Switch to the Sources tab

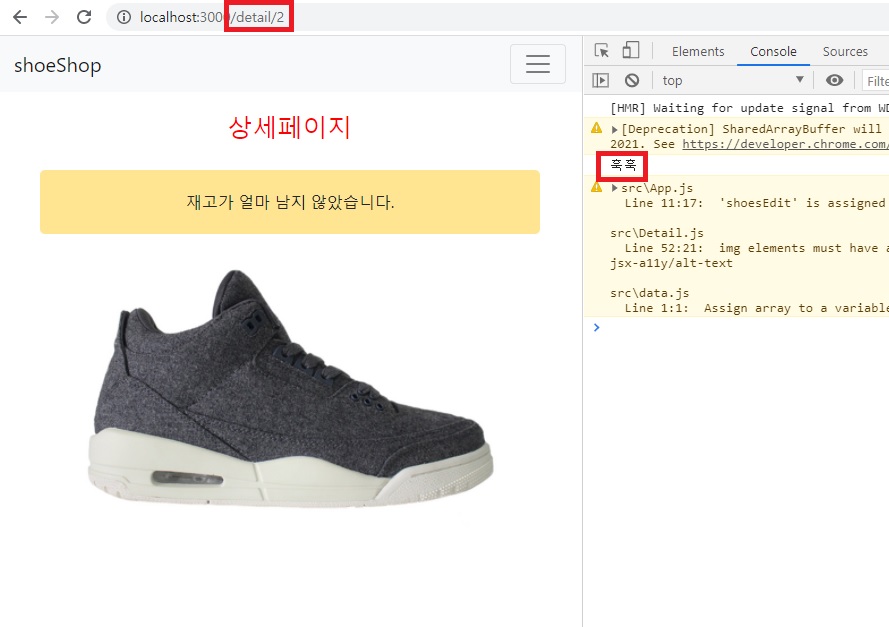tap(845, 52)
